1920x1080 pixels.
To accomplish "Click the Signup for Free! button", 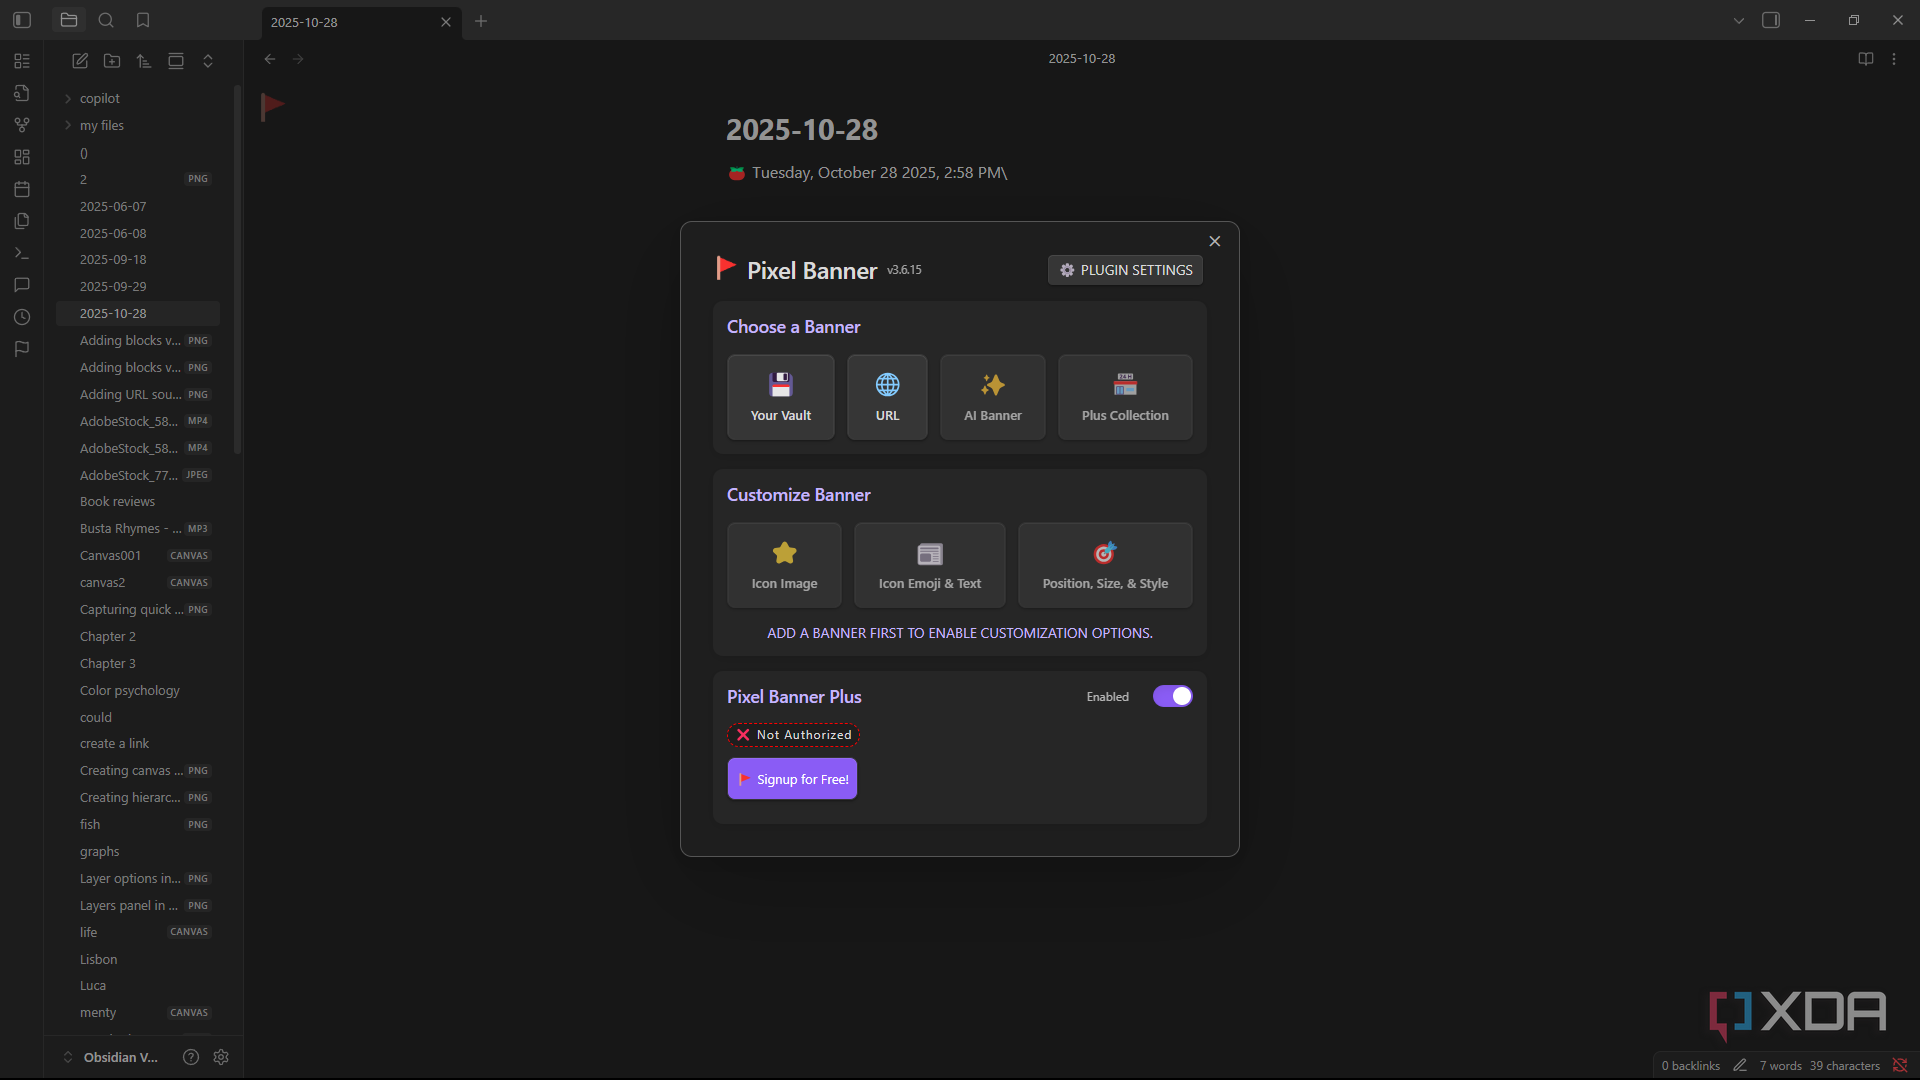I will 792,779.
